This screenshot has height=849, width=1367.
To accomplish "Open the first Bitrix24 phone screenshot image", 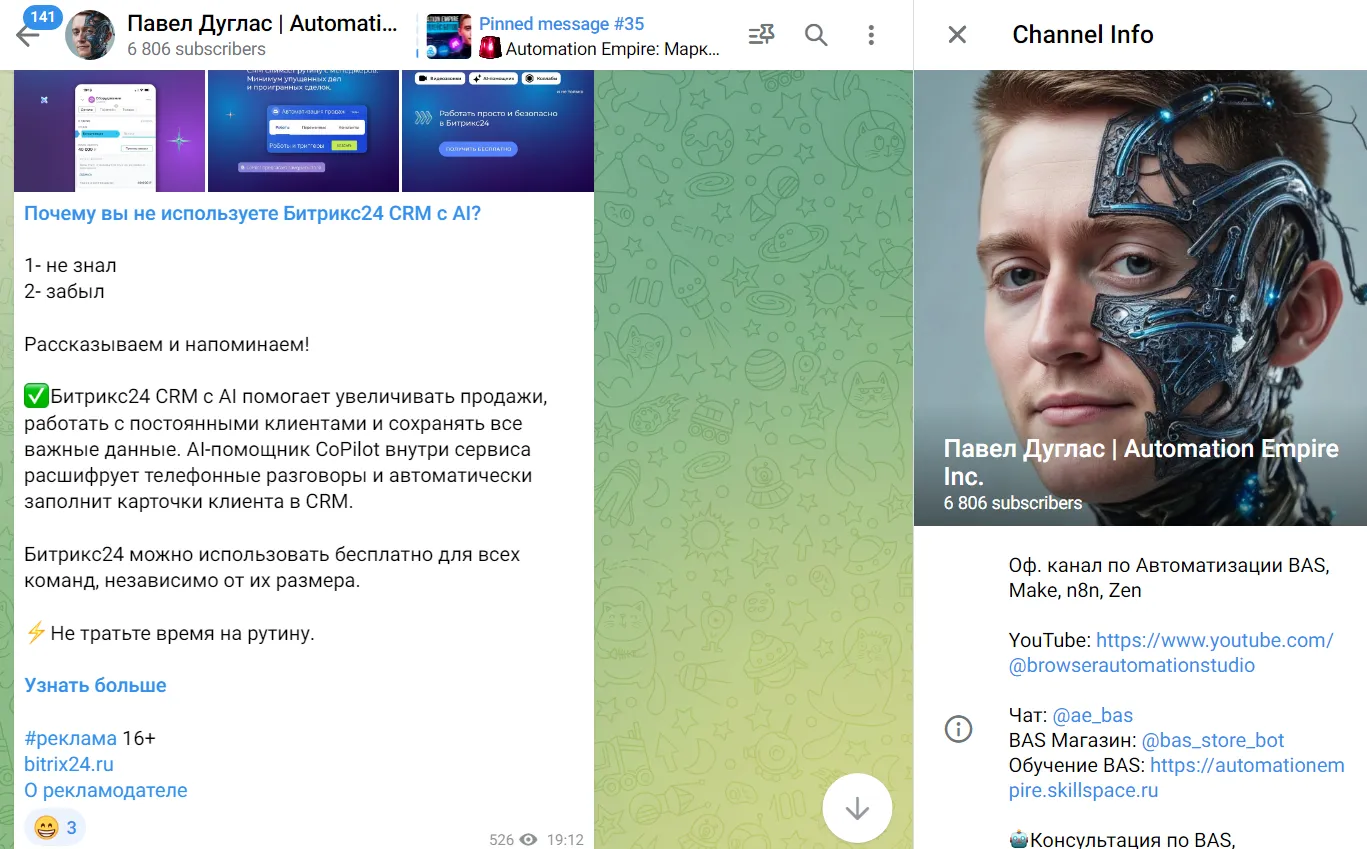I will coord(109,130).
